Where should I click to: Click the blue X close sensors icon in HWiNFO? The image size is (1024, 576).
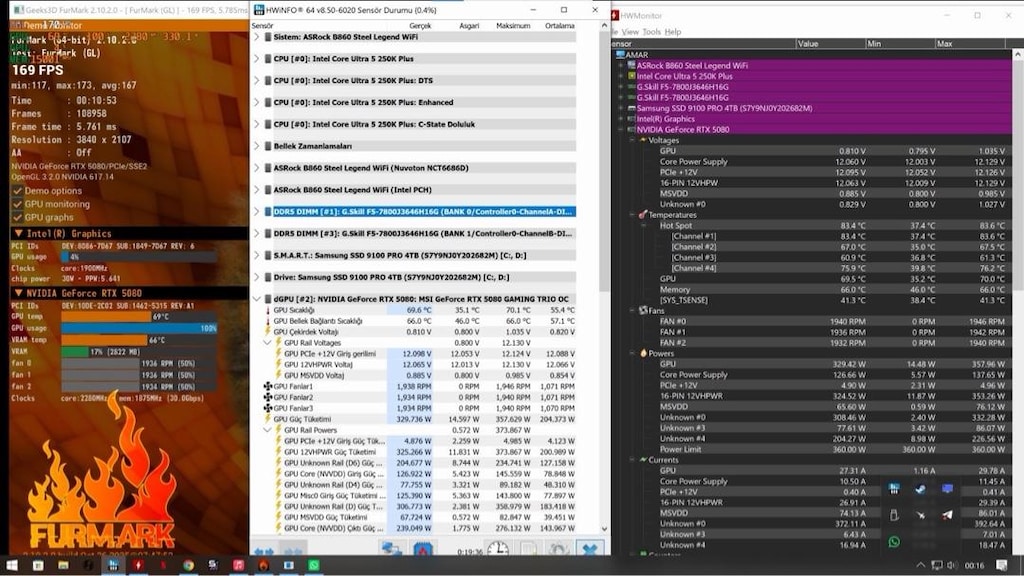pos(590,550)
